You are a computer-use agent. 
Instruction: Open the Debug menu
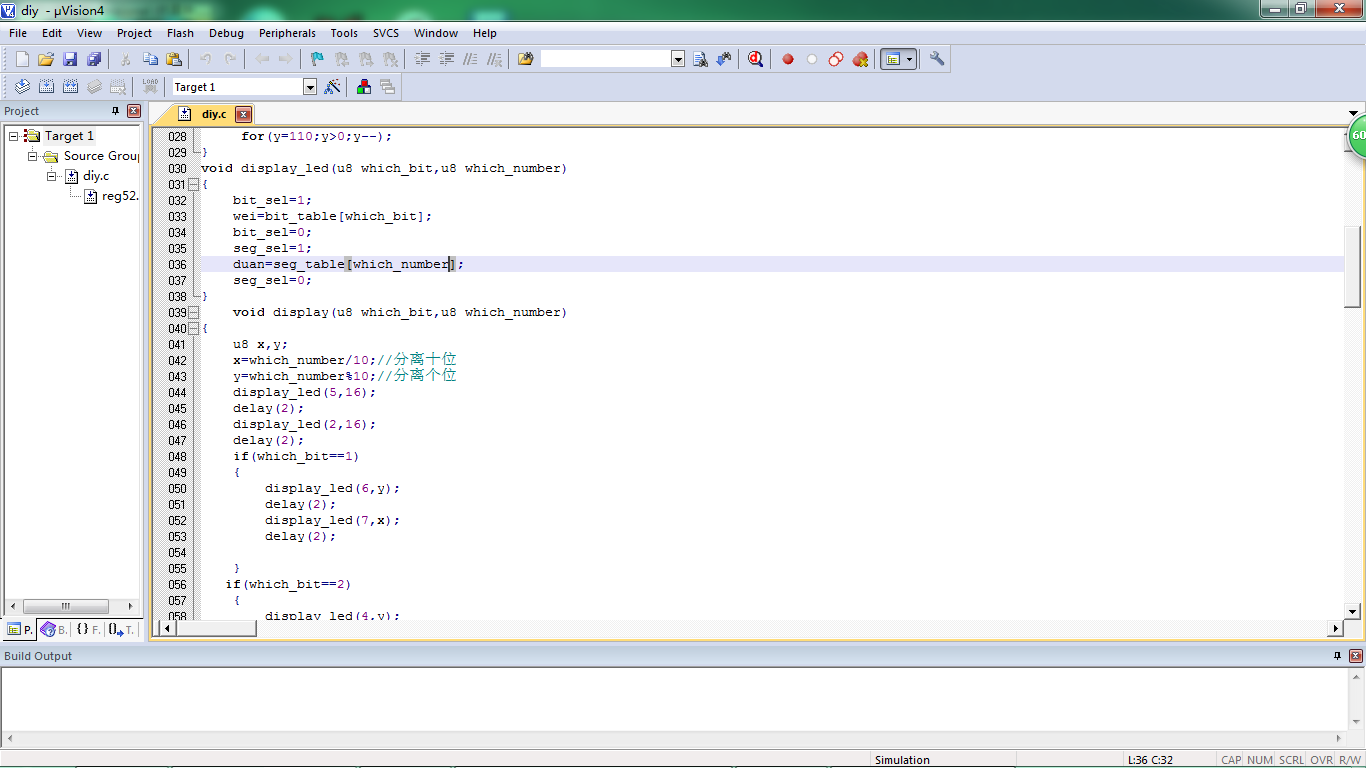[226, 33]
